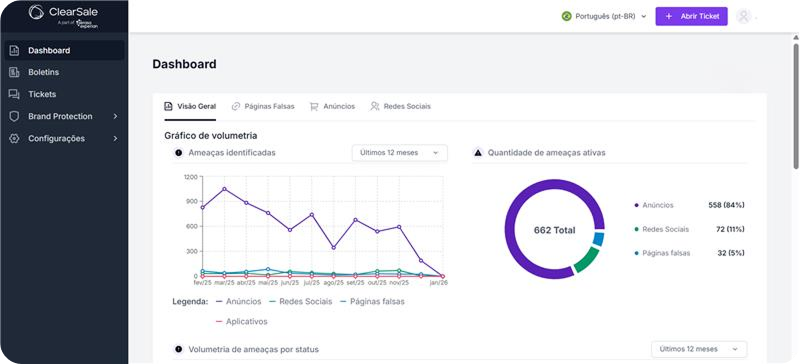800x364 pixels.
Task: Toggle Anúncios series in chart legend
Action: coord(239,302)
